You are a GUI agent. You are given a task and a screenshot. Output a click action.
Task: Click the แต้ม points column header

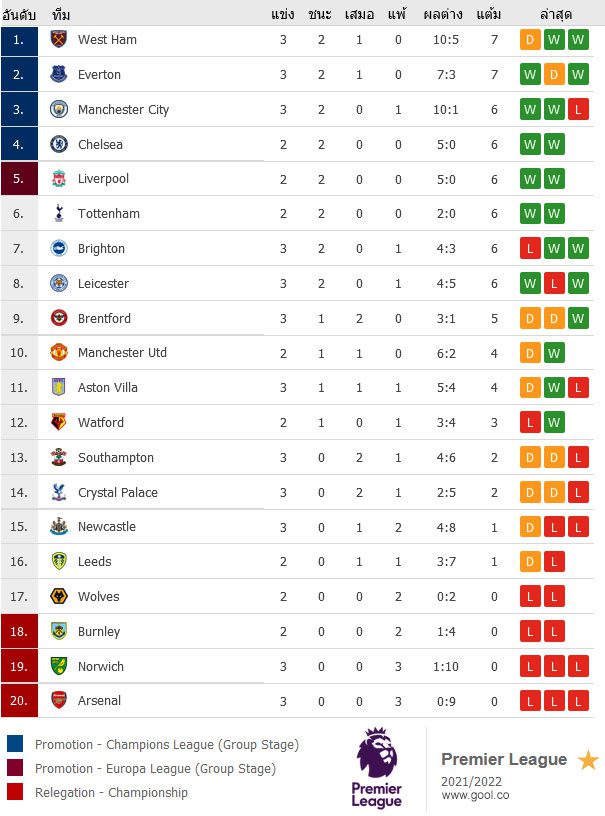488,14
